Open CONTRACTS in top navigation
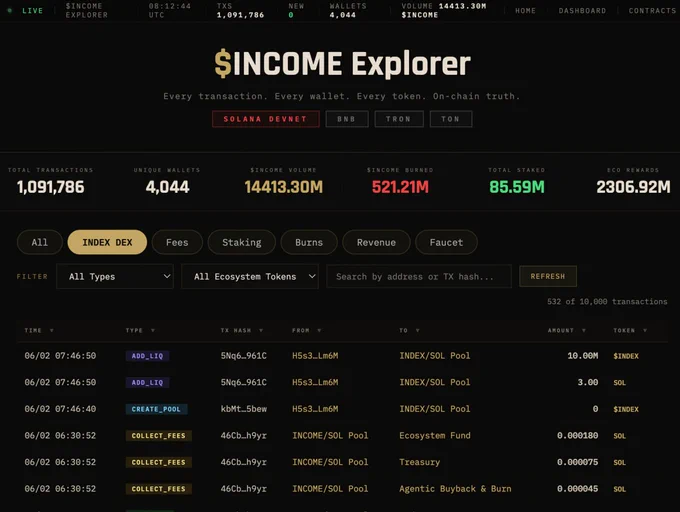 (x=652, y=11)
